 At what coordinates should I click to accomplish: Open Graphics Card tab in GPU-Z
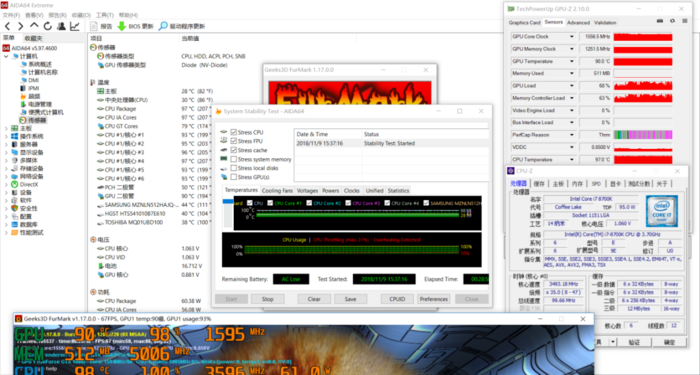tap(525, 22)
